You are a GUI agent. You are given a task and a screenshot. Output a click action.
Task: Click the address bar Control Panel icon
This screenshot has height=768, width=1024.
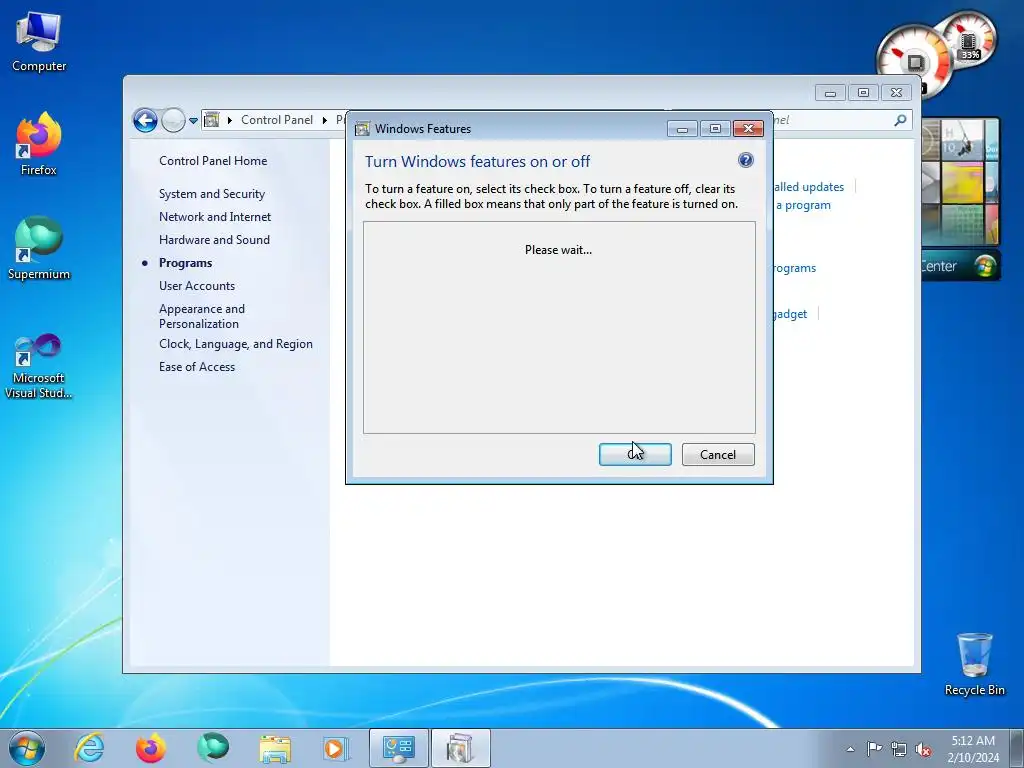click(x=212, y=120)
